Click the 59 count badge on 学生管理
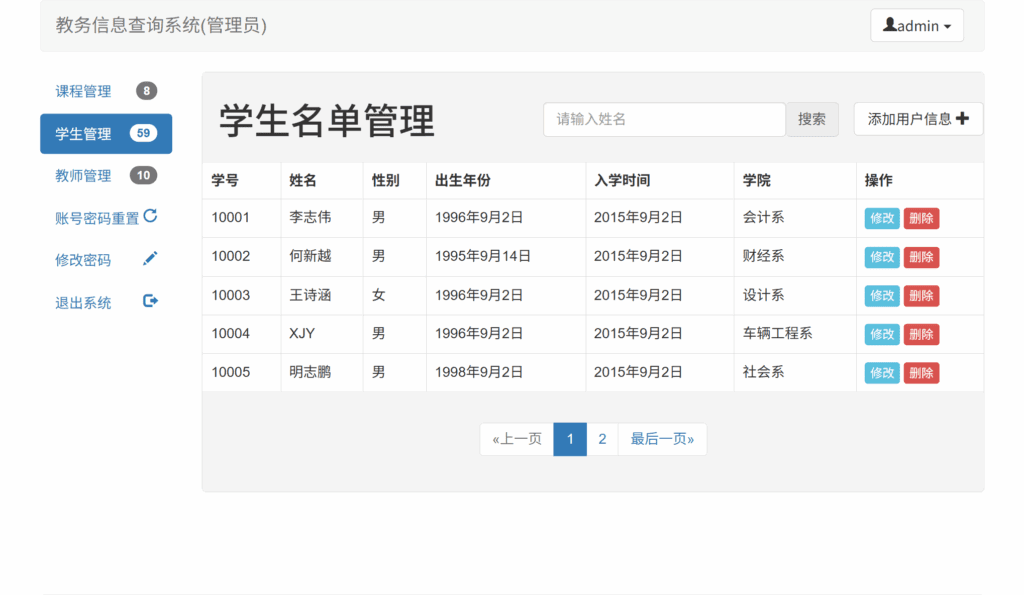 click(x=144, y=133)
